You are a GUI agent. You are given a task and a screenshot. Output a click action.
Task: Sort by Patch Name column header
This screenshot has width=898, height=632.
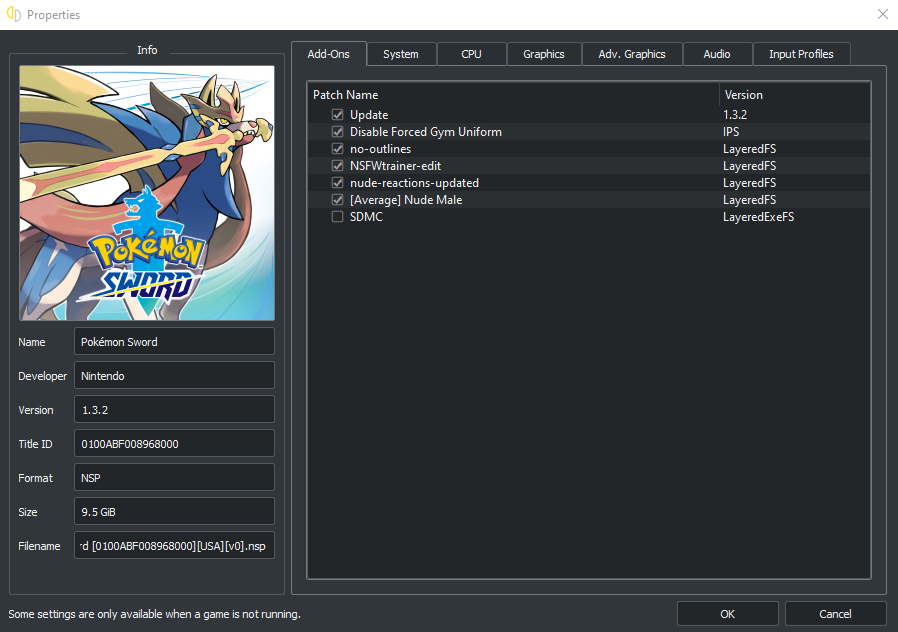[x=513, y=94]
